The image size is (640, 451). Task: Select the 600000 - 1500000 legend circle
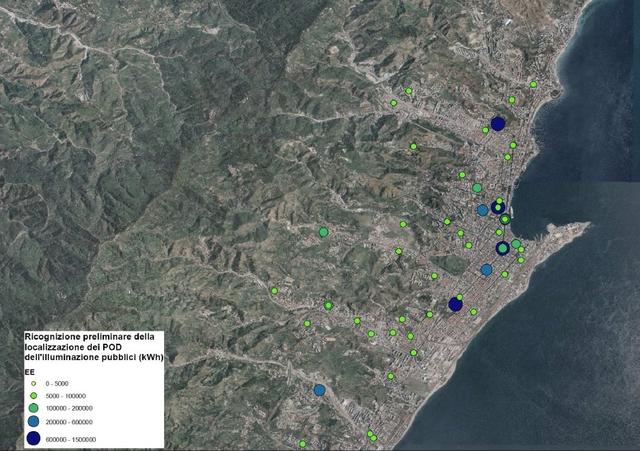32,438
